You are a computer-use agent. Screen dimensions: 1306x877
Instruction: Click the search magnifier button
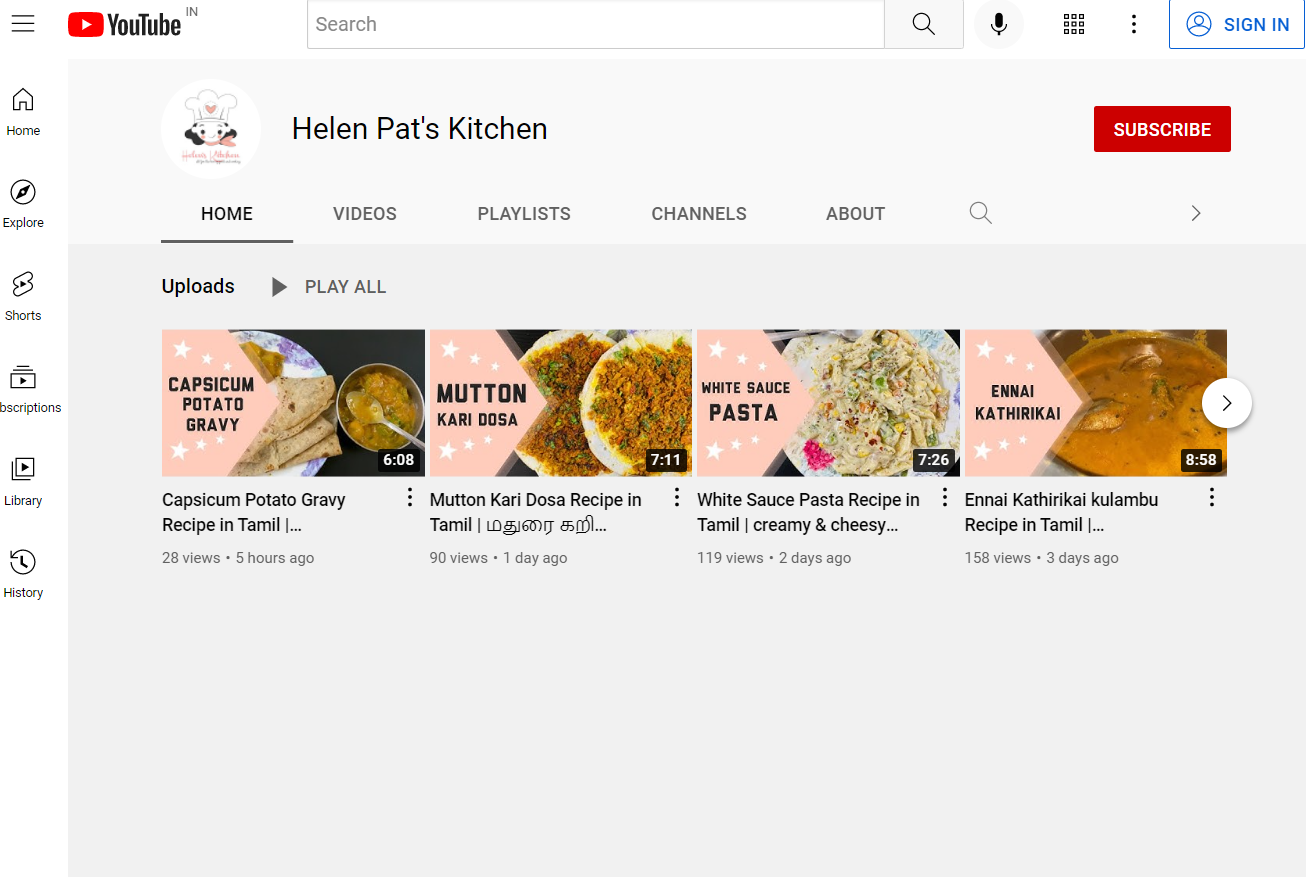(x=923, y=24)
